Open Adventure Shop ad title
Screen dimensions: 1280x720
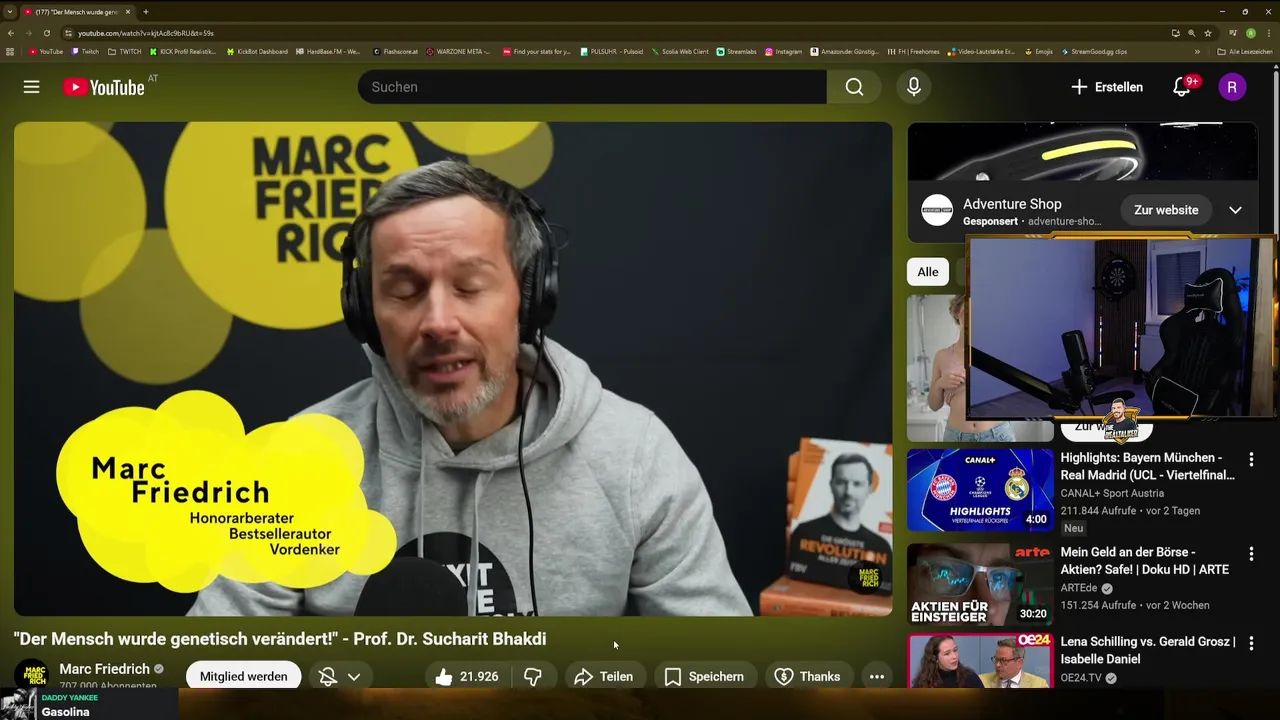[1012, 204]
